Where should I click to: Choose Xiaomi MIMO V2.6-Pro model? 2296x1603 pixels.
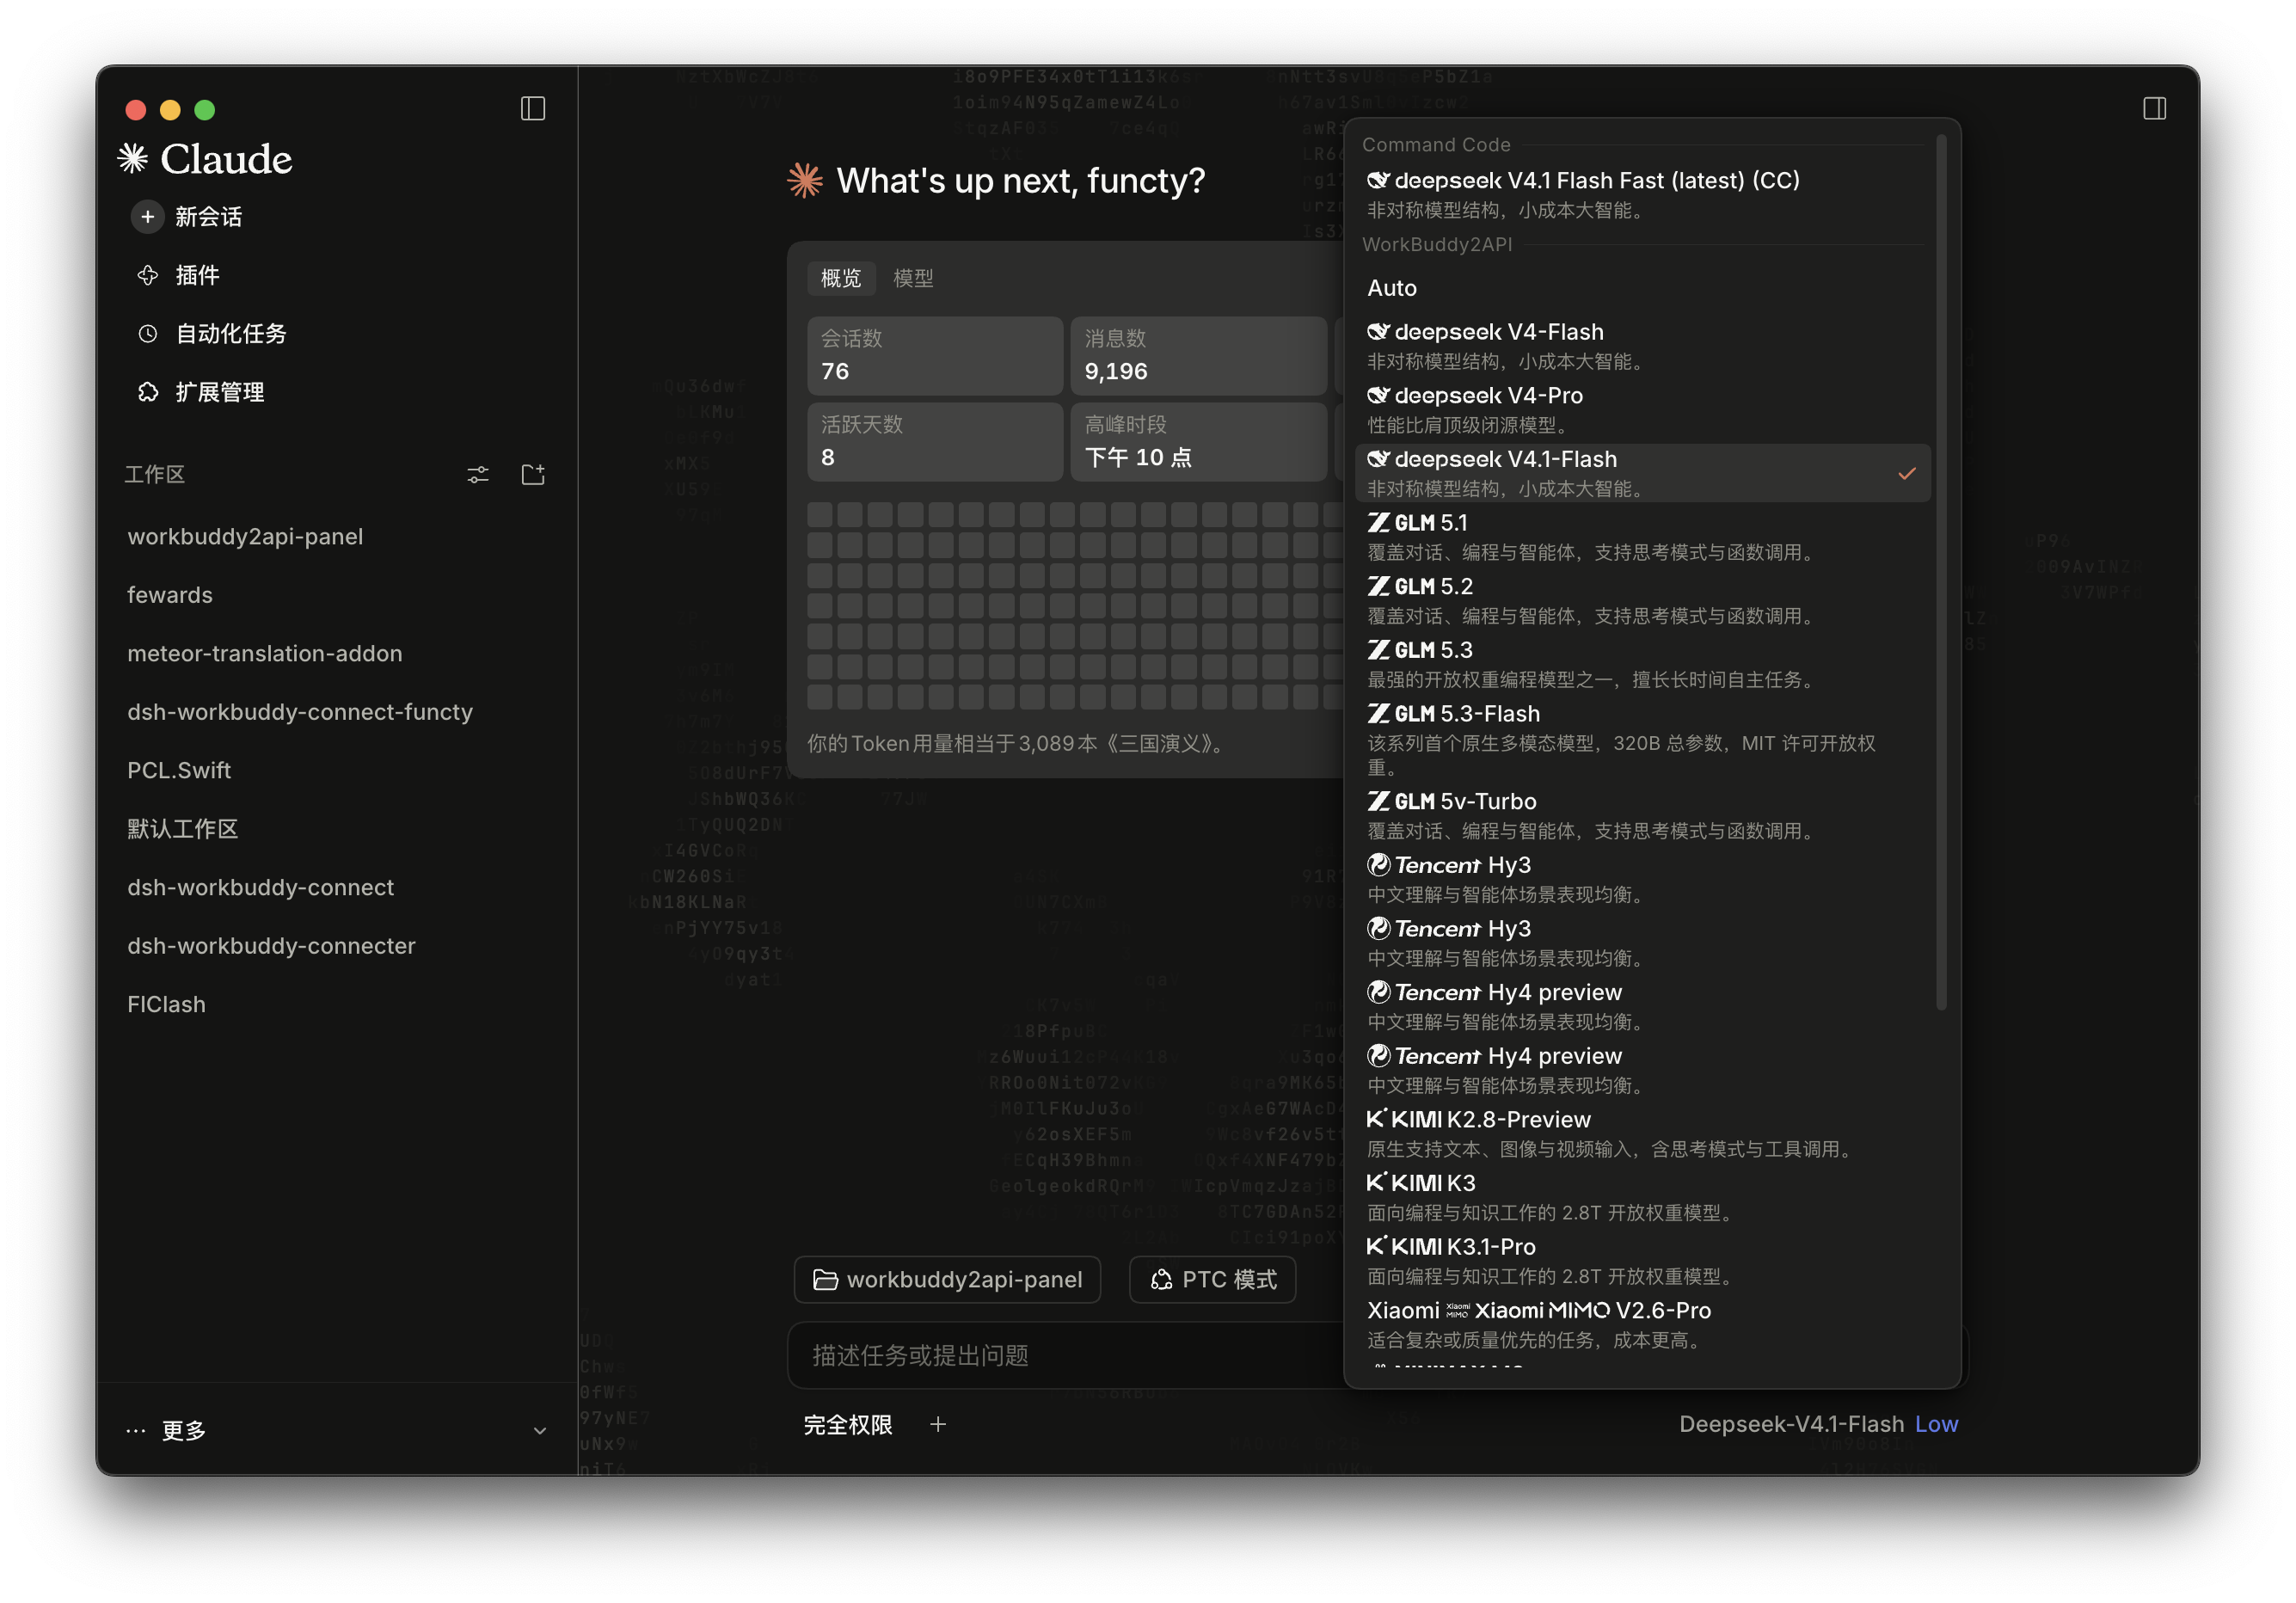[1642, 1324]
